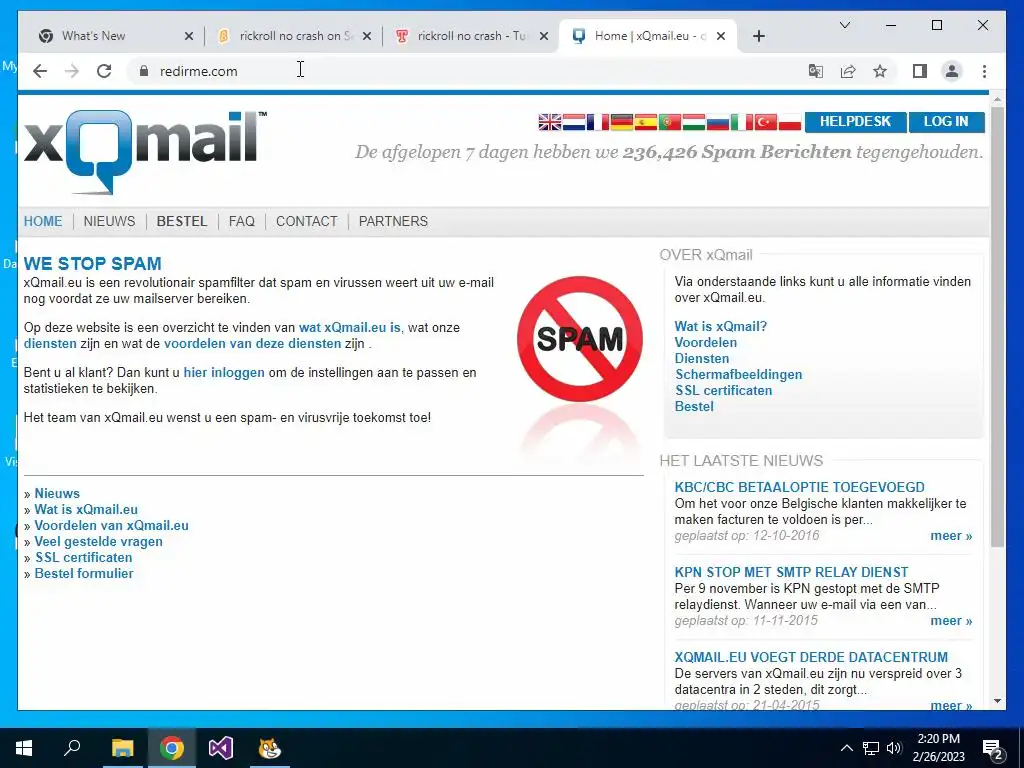Click the LOG IN button

tap(946, 121)
